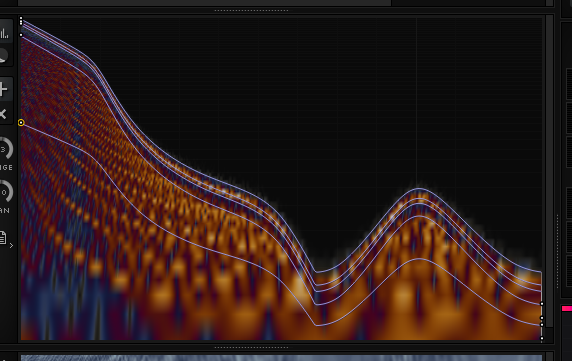
Task: Click the horizontal scrollbar above the envelope editor
Action: coord(204,3)
